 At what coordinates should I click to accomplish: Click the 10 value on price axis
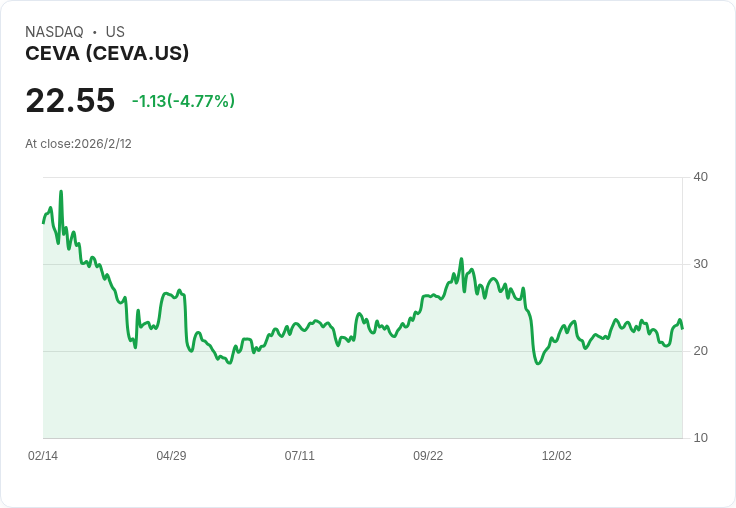700,438
